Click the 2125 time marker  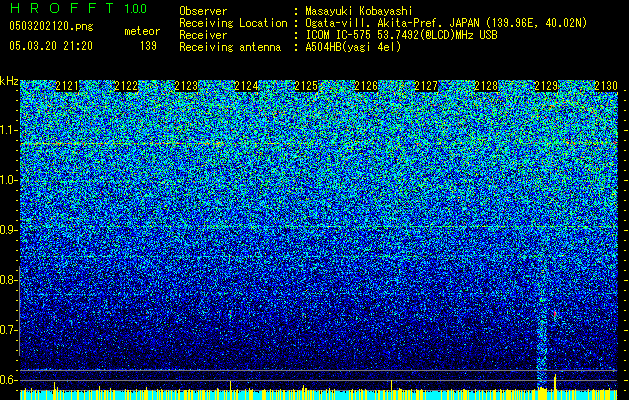pyautogui.click(x=306, y=86)
